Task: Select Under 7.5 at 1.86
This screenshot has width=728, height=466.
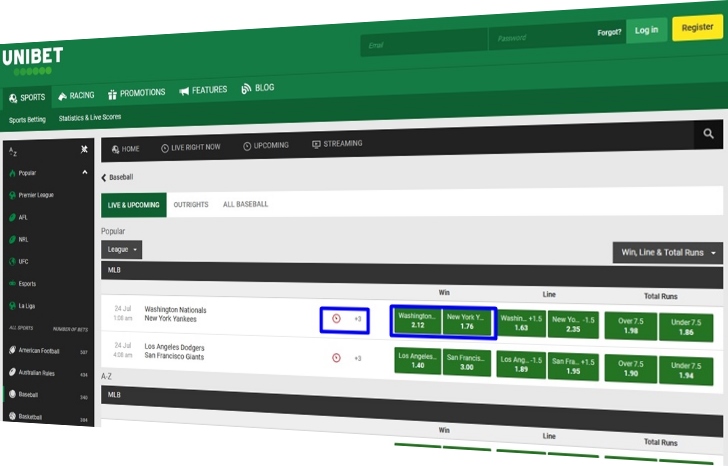Action: point(686,327)
